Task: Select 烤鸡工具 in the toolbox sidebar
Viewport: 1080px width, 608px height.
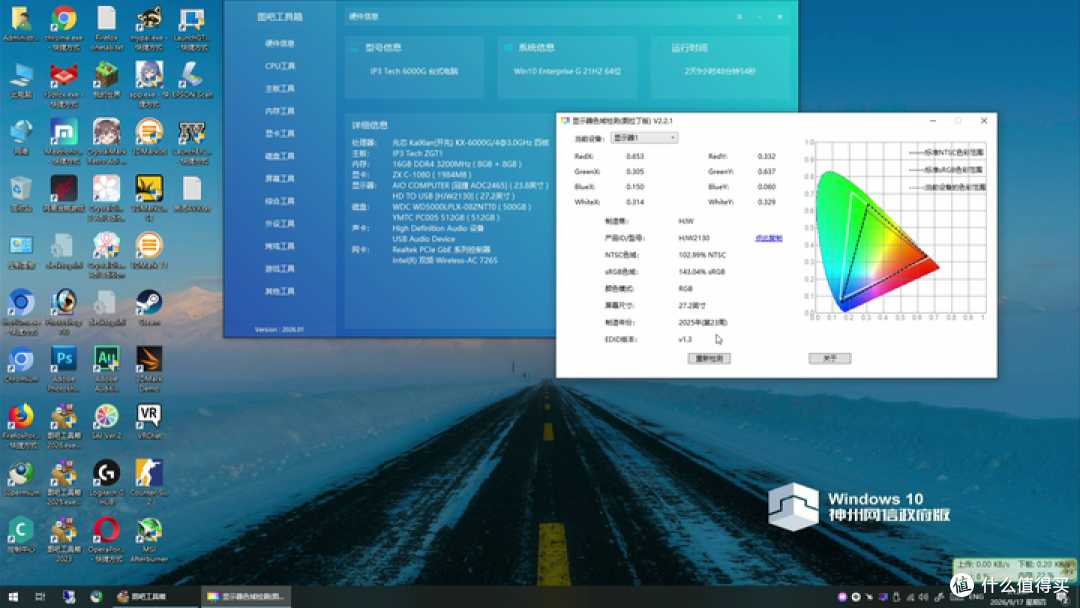Action: click(x=280, y=246)
